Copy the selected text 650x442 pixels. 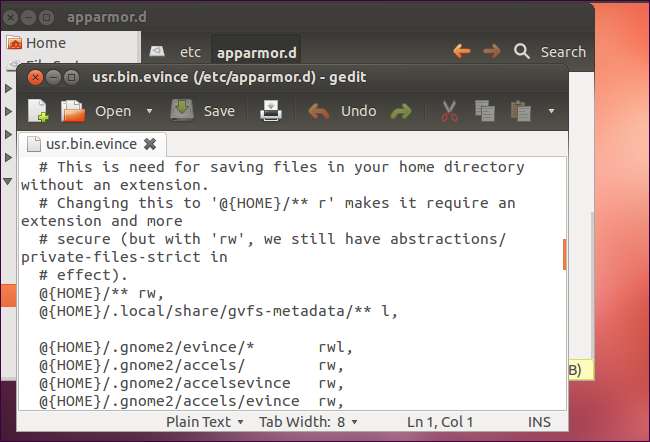pyautogui.click(x=485, y=110)
